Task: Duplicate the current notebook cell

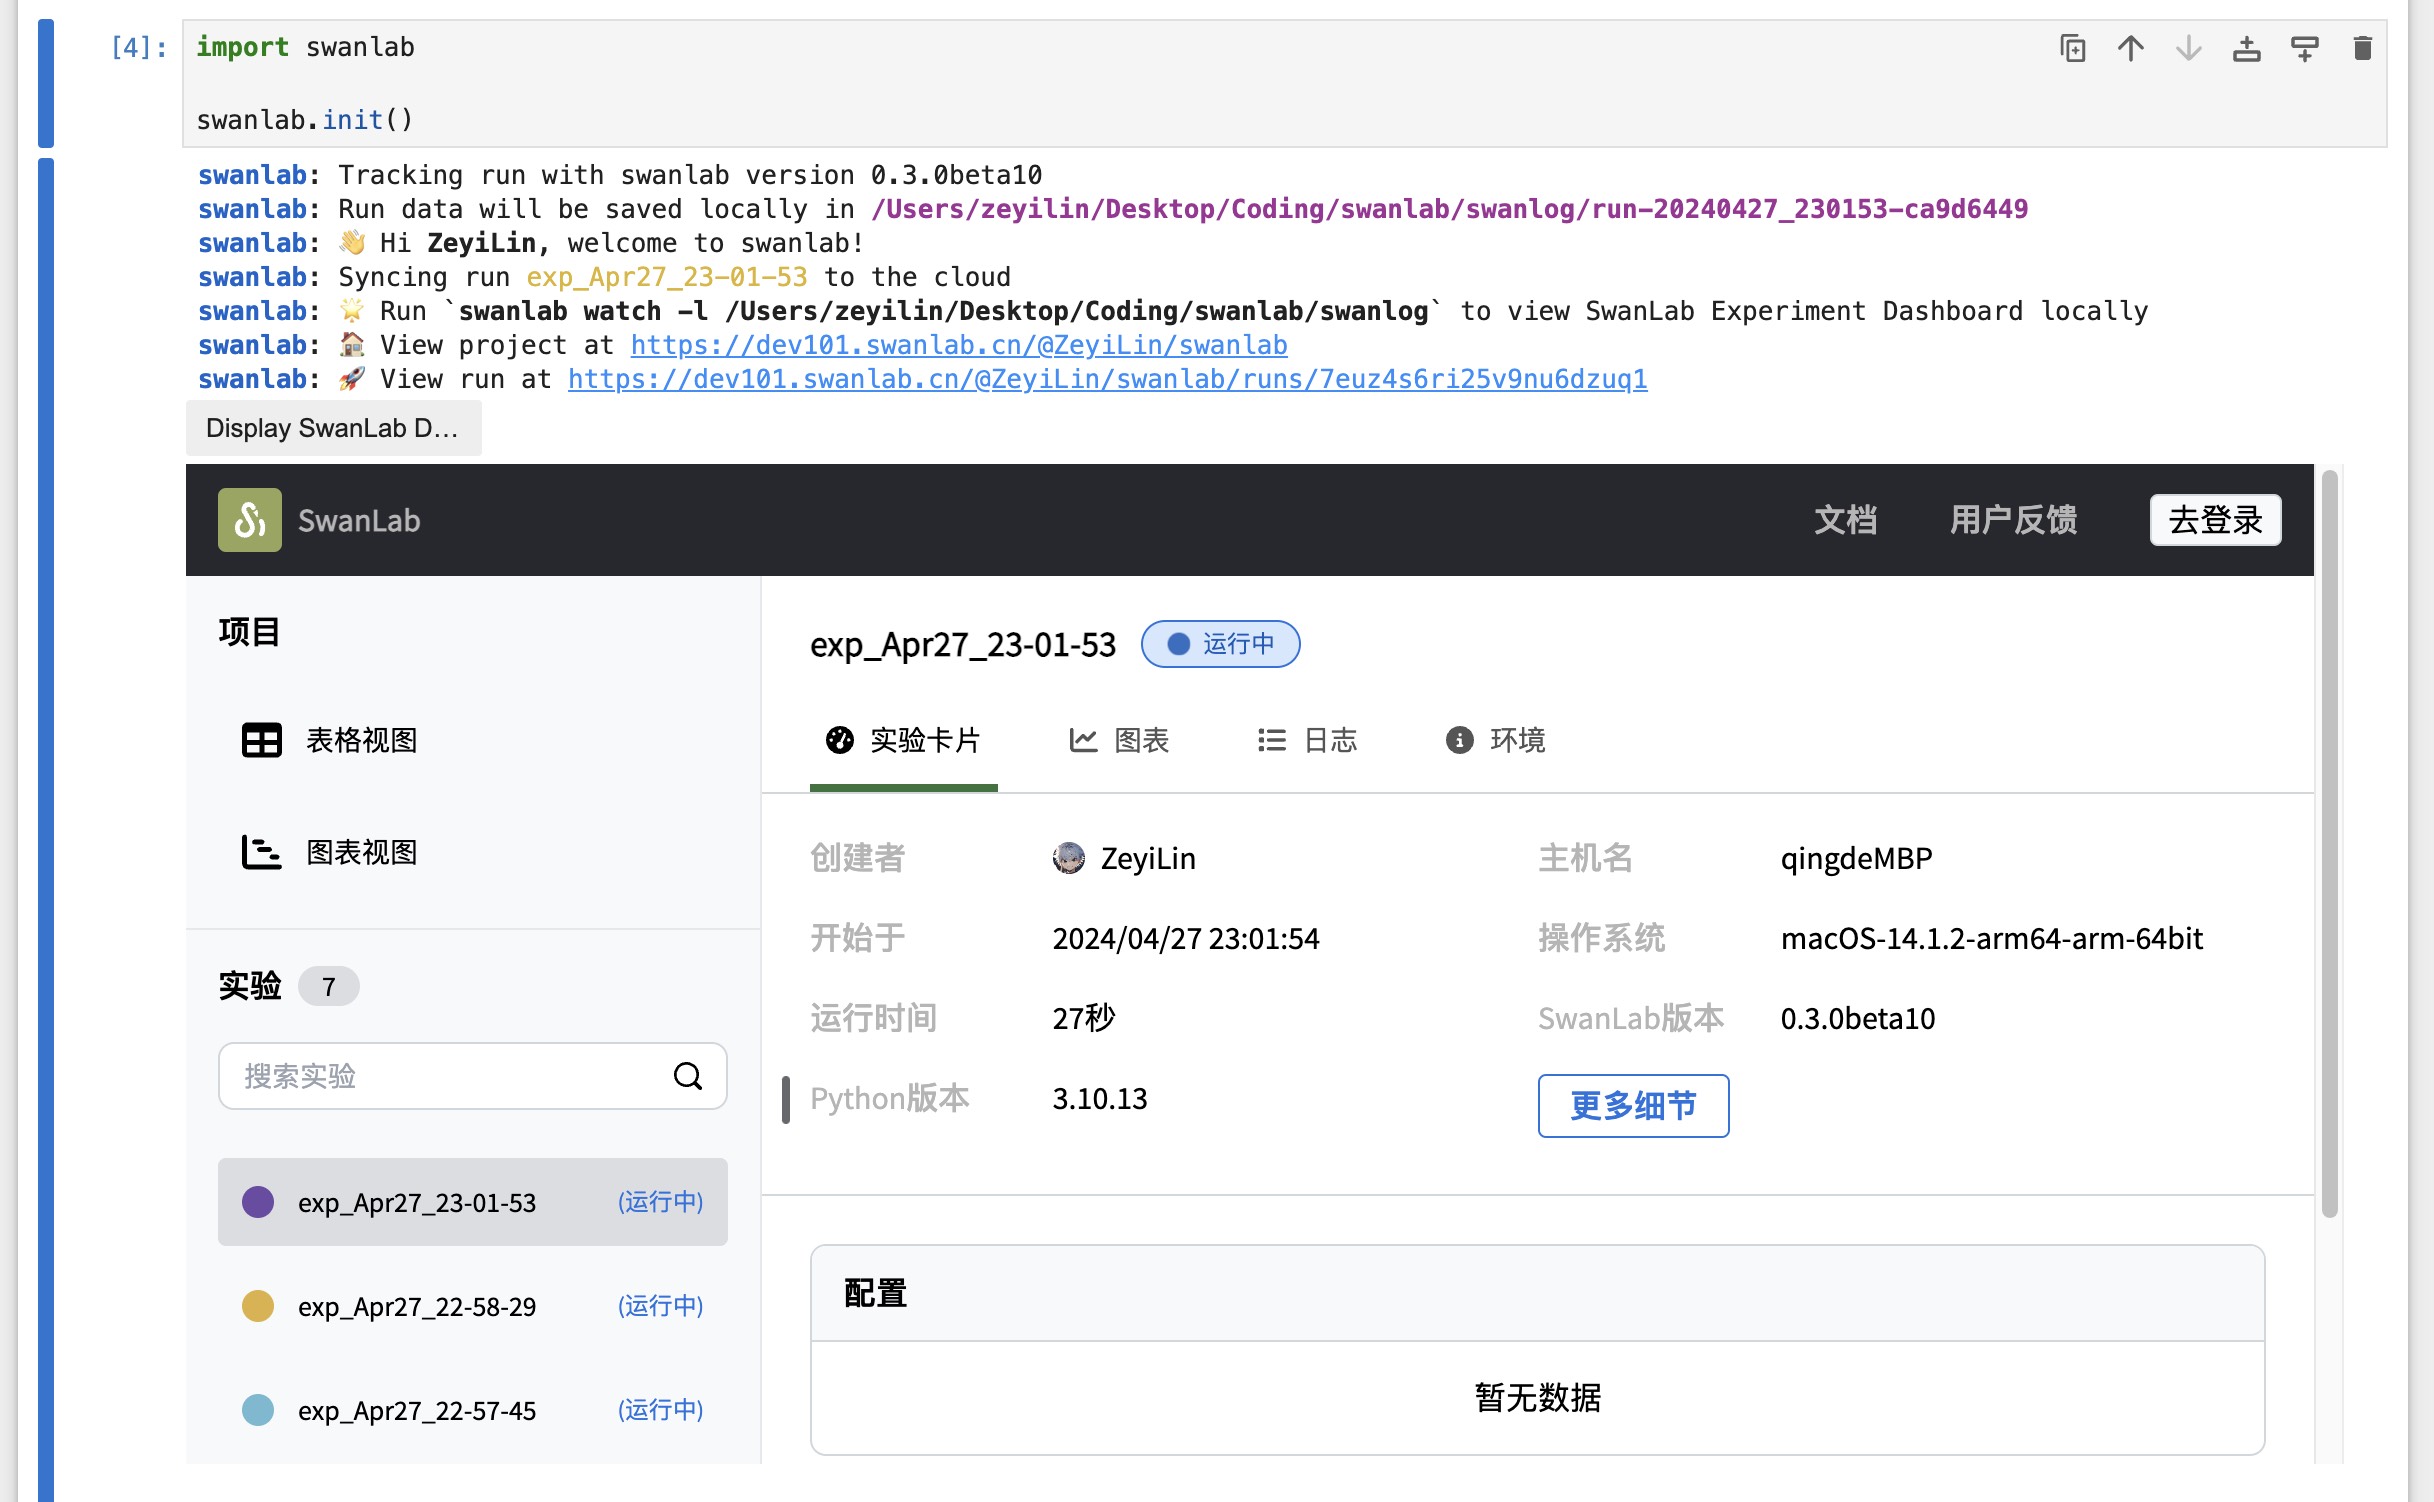Action: 2073,47
